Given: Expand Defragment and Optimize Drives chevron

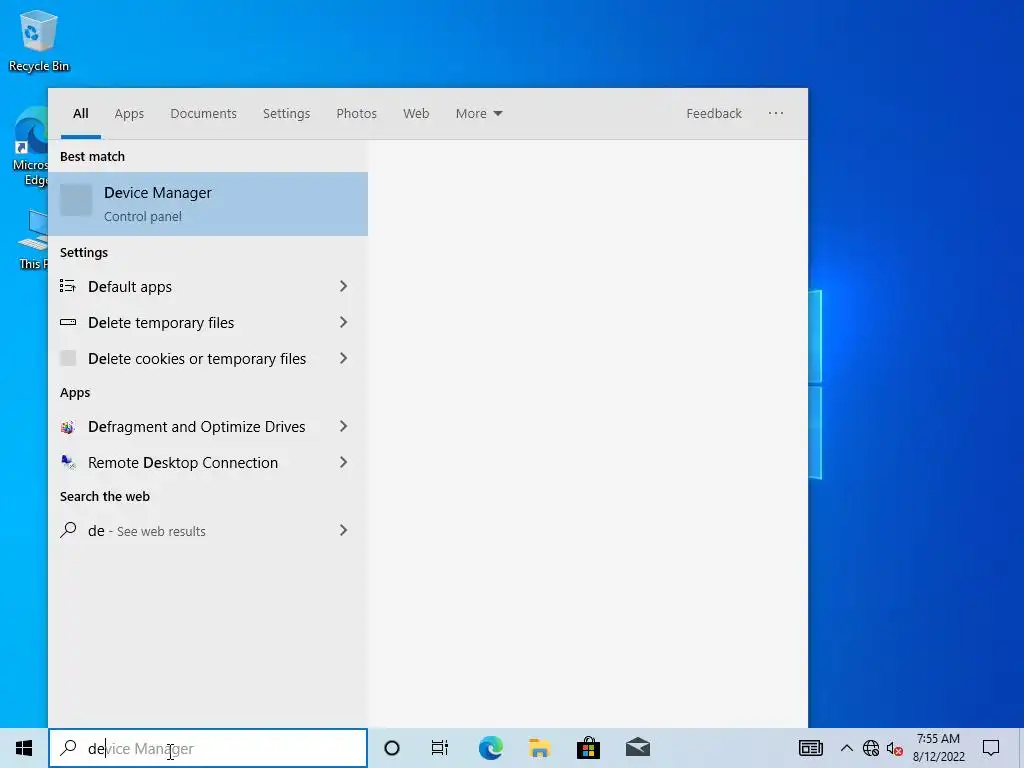Looking at the screenshot, I should pyautogui.click(x=344, y=426).
